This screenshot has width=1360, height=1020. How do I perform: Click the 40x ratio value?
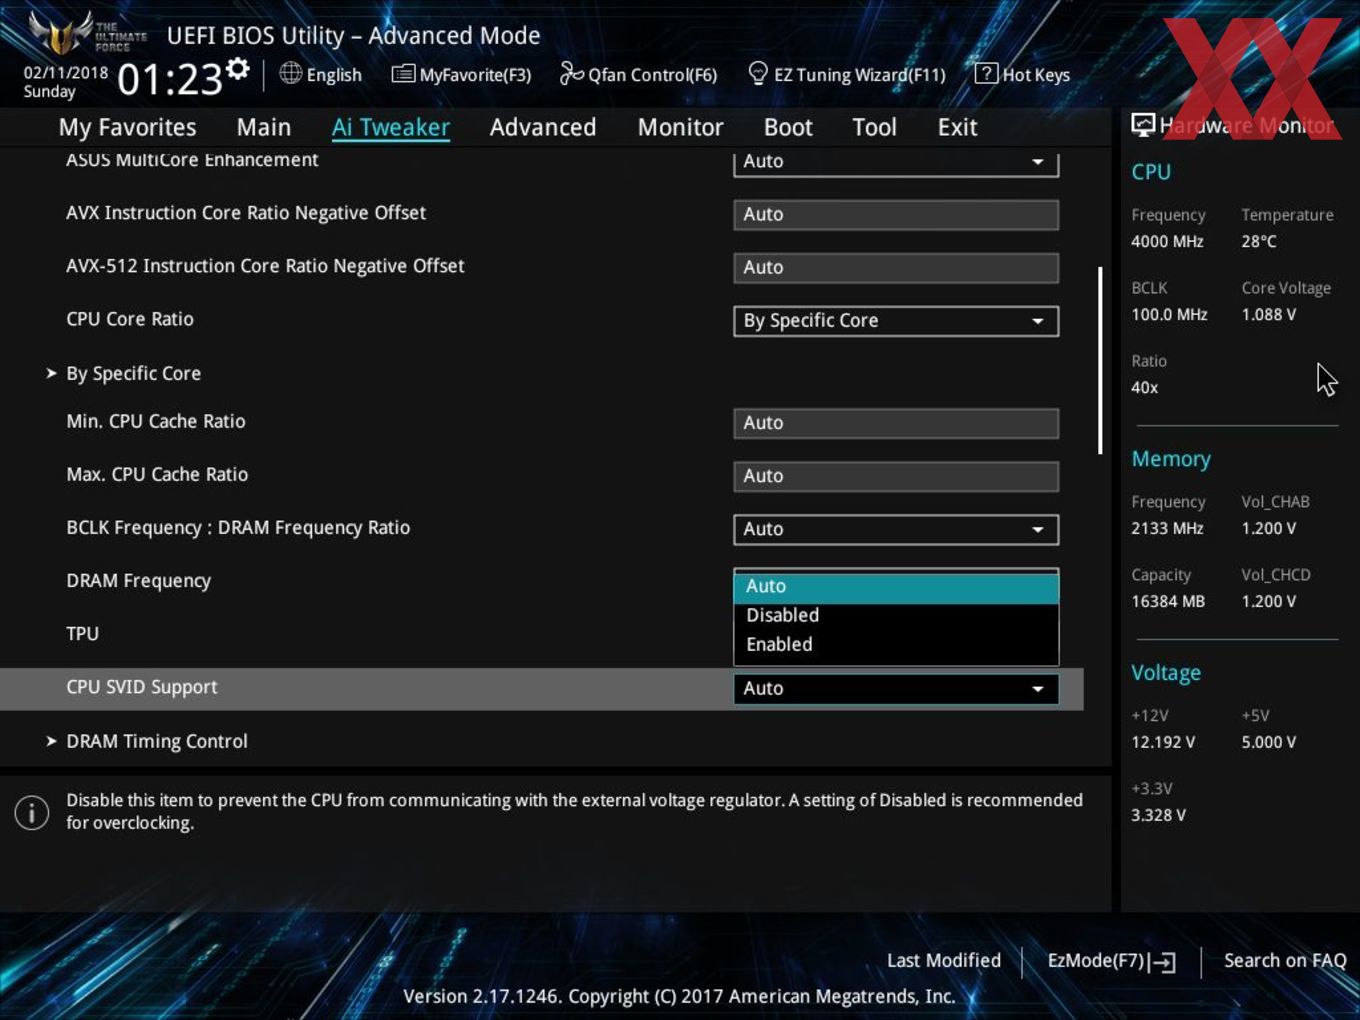[x=1145, y=387]
